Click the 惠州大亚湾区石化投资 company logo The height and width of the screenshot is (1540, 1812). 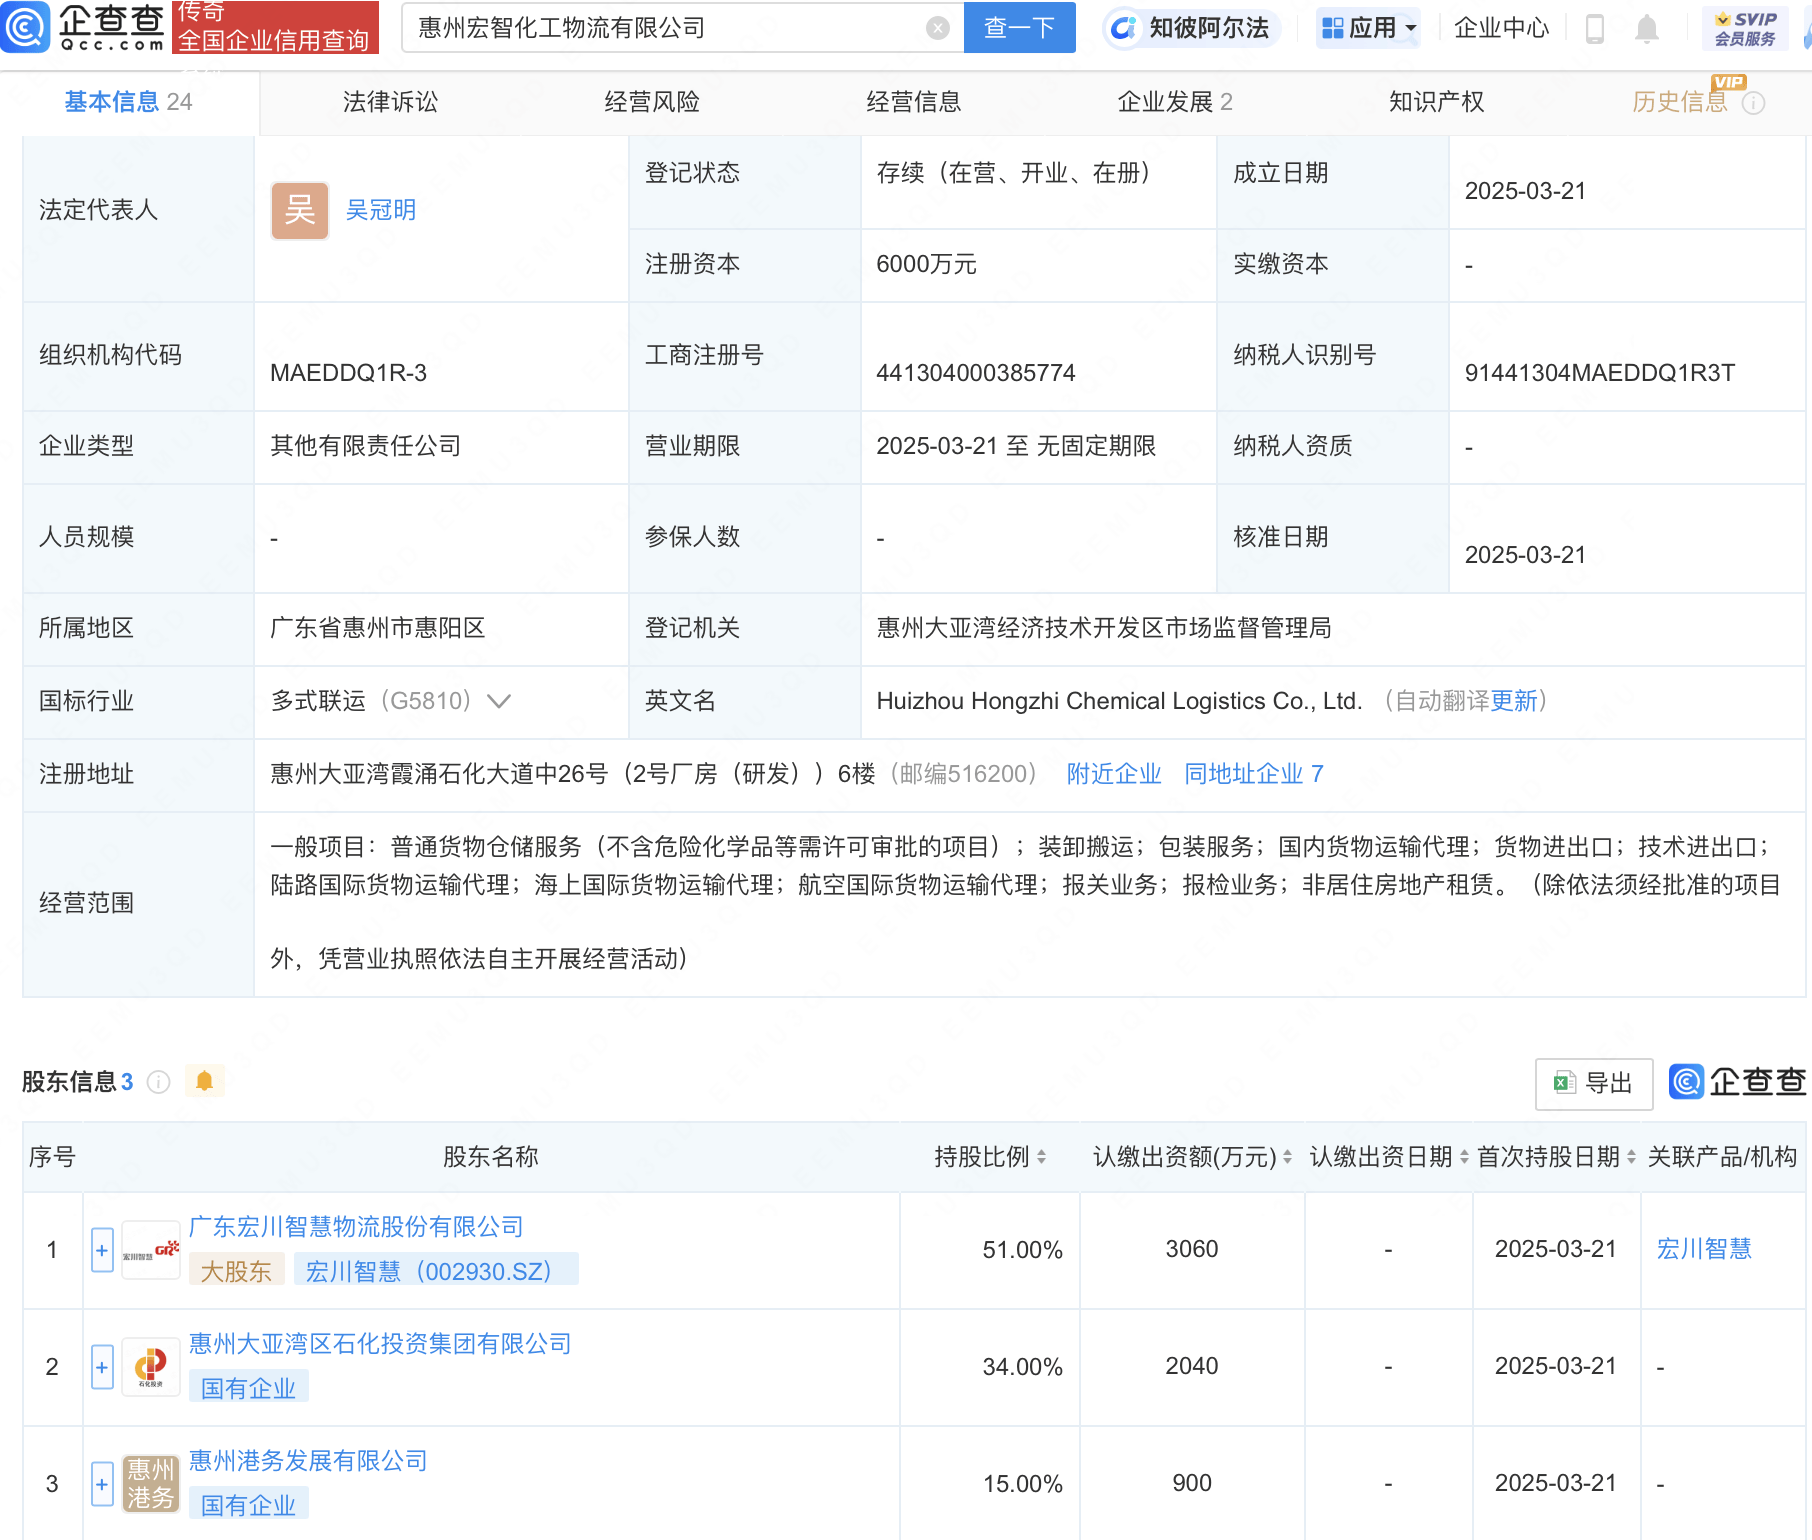(151, 1367)
